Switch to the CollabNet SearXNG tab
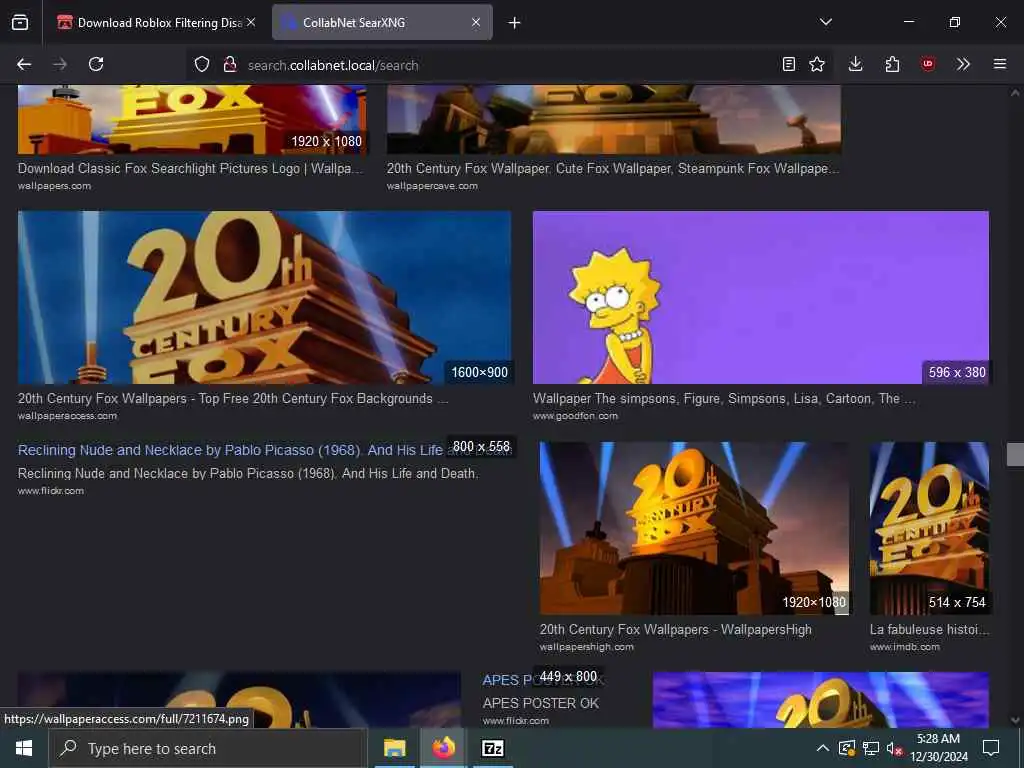Screen dimensions: 1024x768 (382, 22)
